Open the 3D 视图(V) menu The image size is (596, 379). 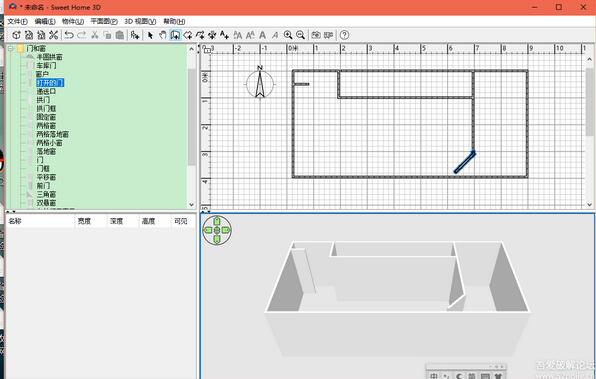[x=140, y=21]
